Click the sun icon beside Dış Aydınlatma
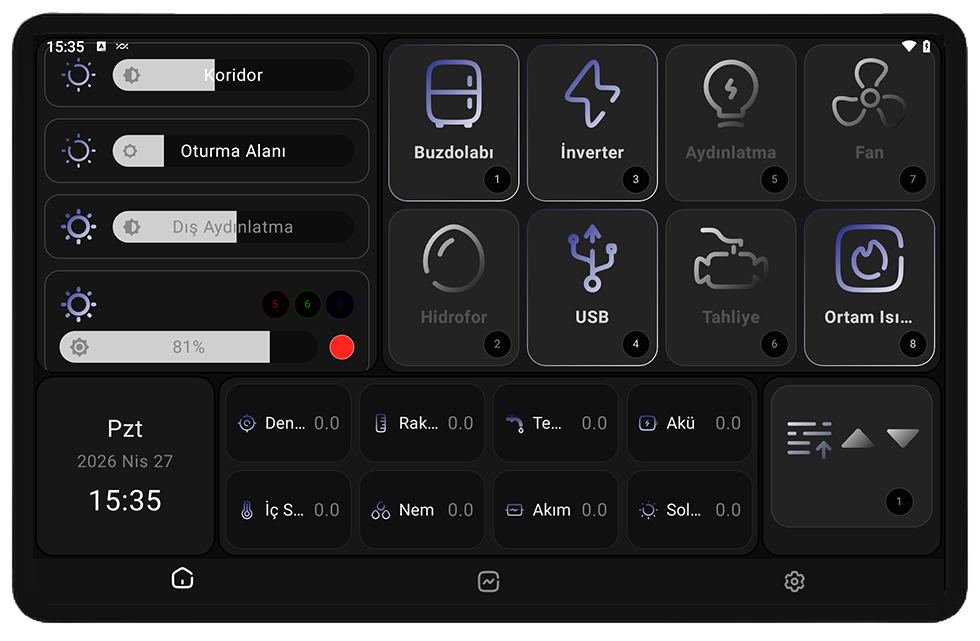This screenshot has width=980, height=641. pyautogui.click(x=79, y=226)
